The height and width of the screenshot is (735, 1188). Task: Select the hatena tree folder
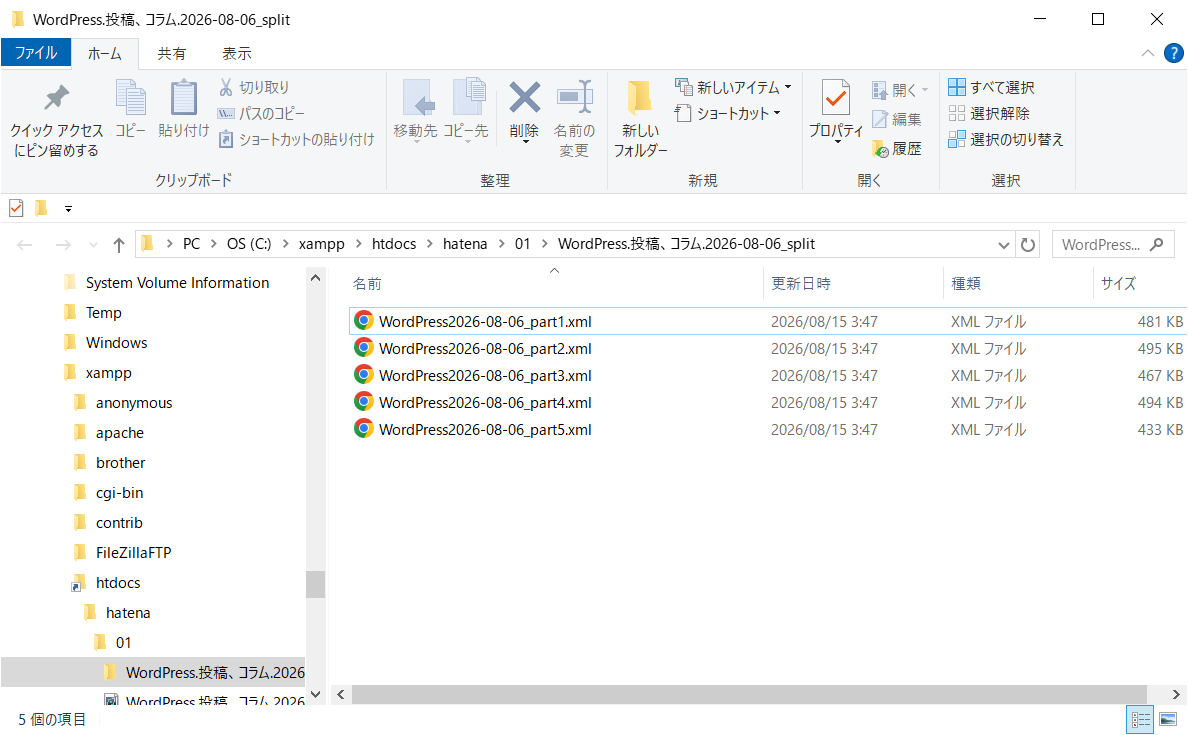(127, 612)
